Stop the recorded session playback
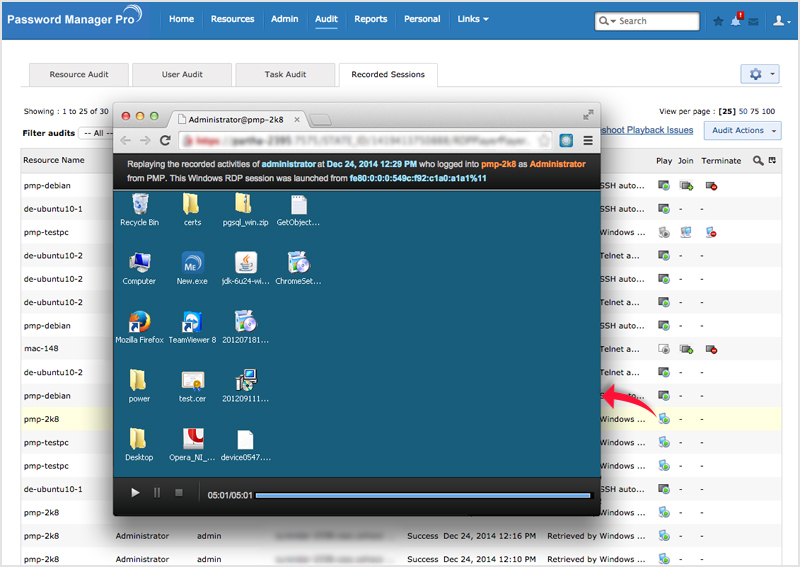The image size is (800, 567). [179, 492]
